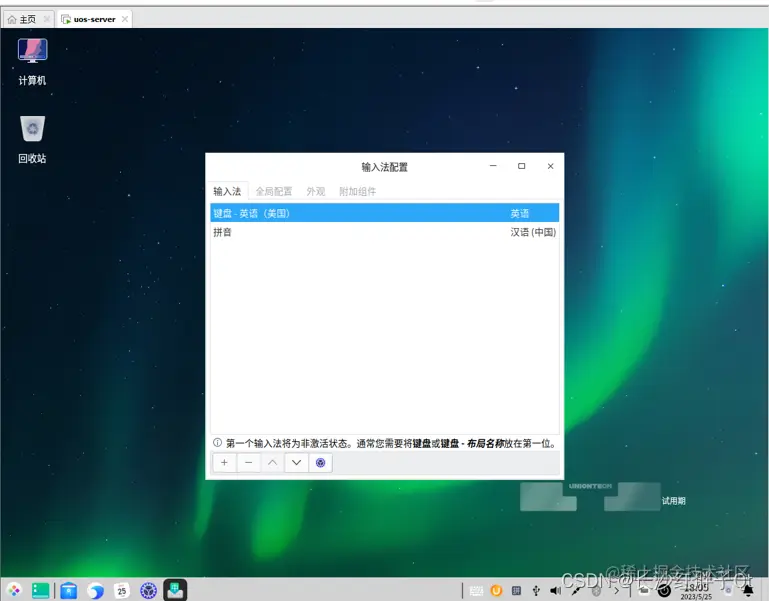
Task: Open the calendar dock icon showing 25
Action: [x=122, y=590]
